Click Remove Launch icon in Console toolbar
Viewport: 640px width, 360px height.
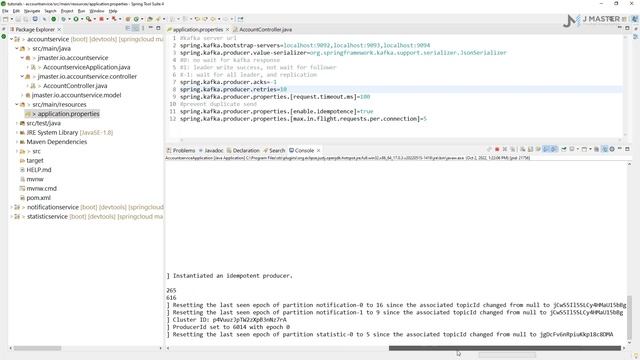click(x=505, y=149)
